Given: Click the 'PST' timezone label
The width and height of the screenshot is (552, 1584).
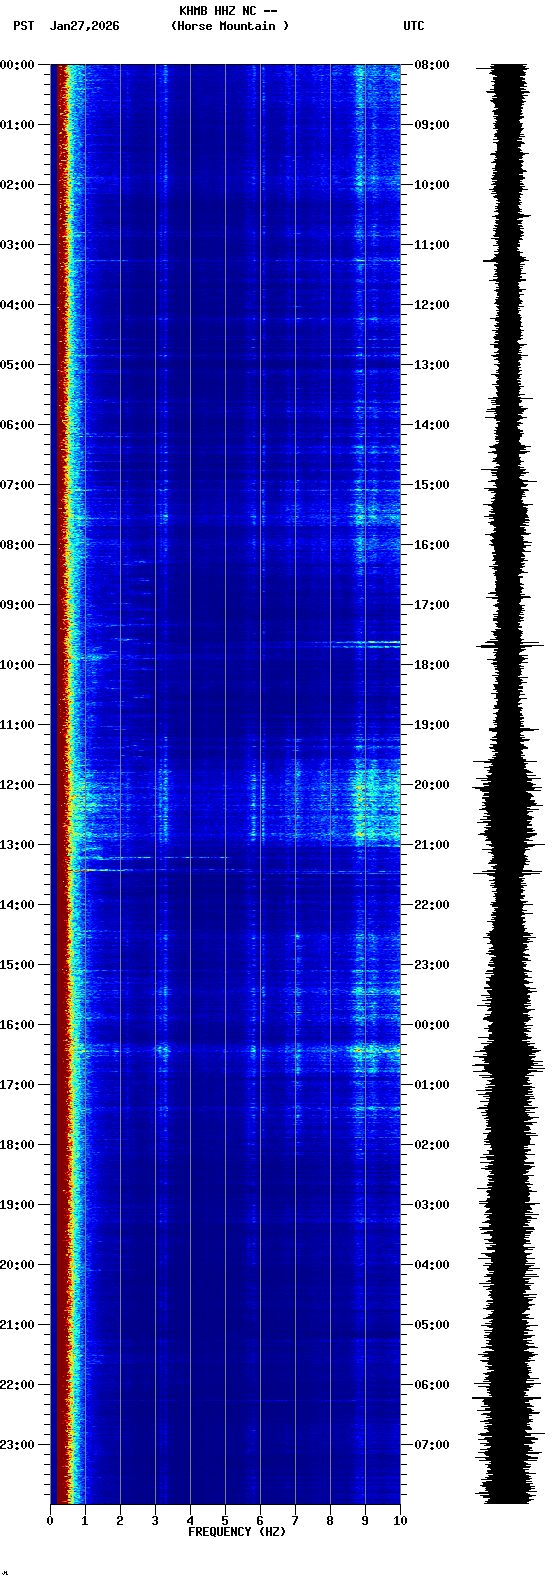Looking at the screenshot, I should (x=24, y=26).
